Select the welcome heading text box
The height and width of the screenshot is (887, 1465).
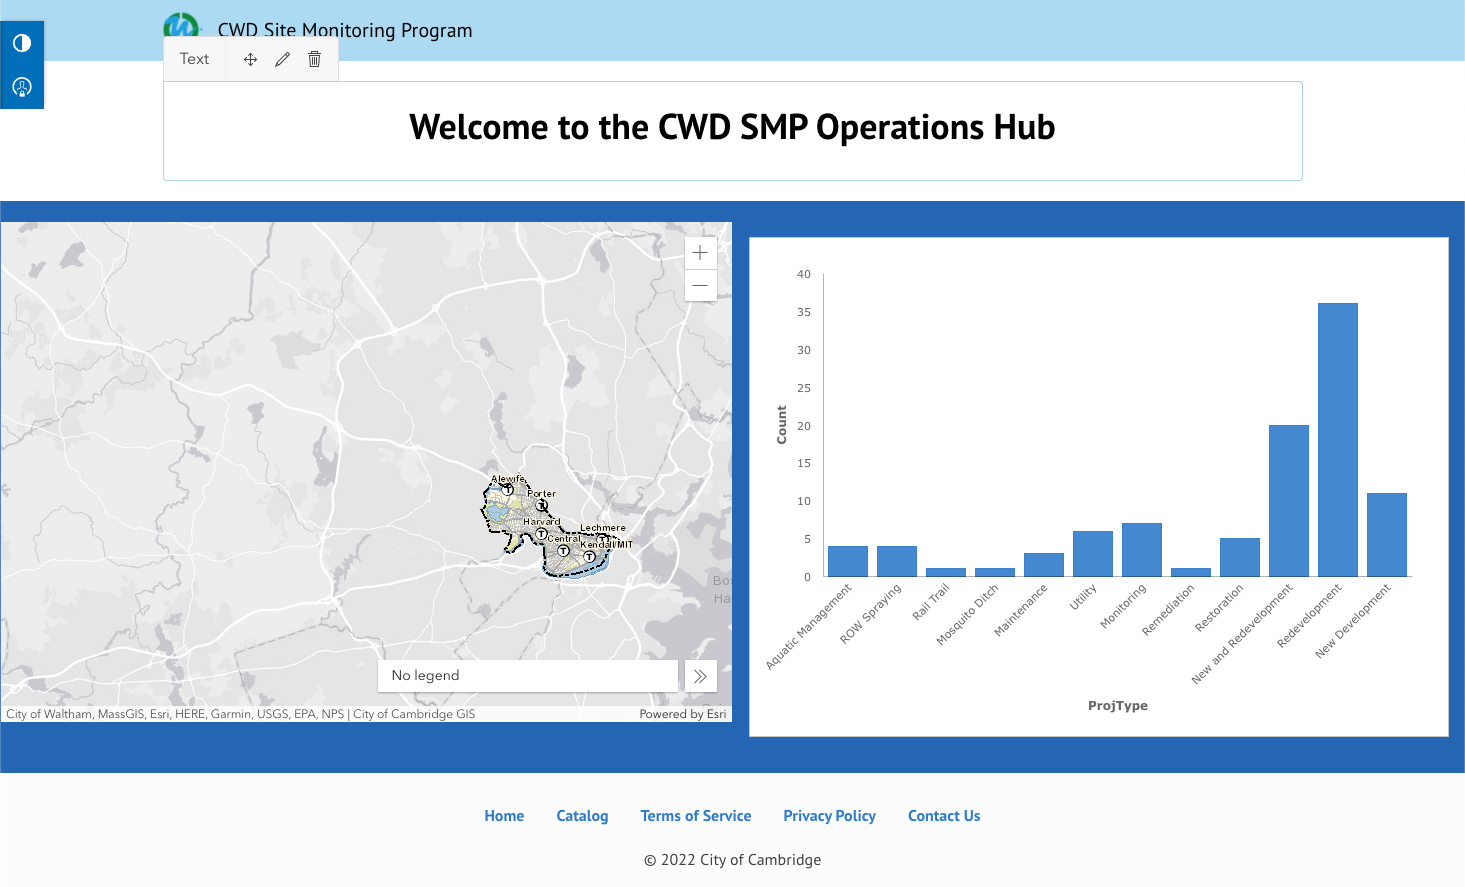[732, 131]
